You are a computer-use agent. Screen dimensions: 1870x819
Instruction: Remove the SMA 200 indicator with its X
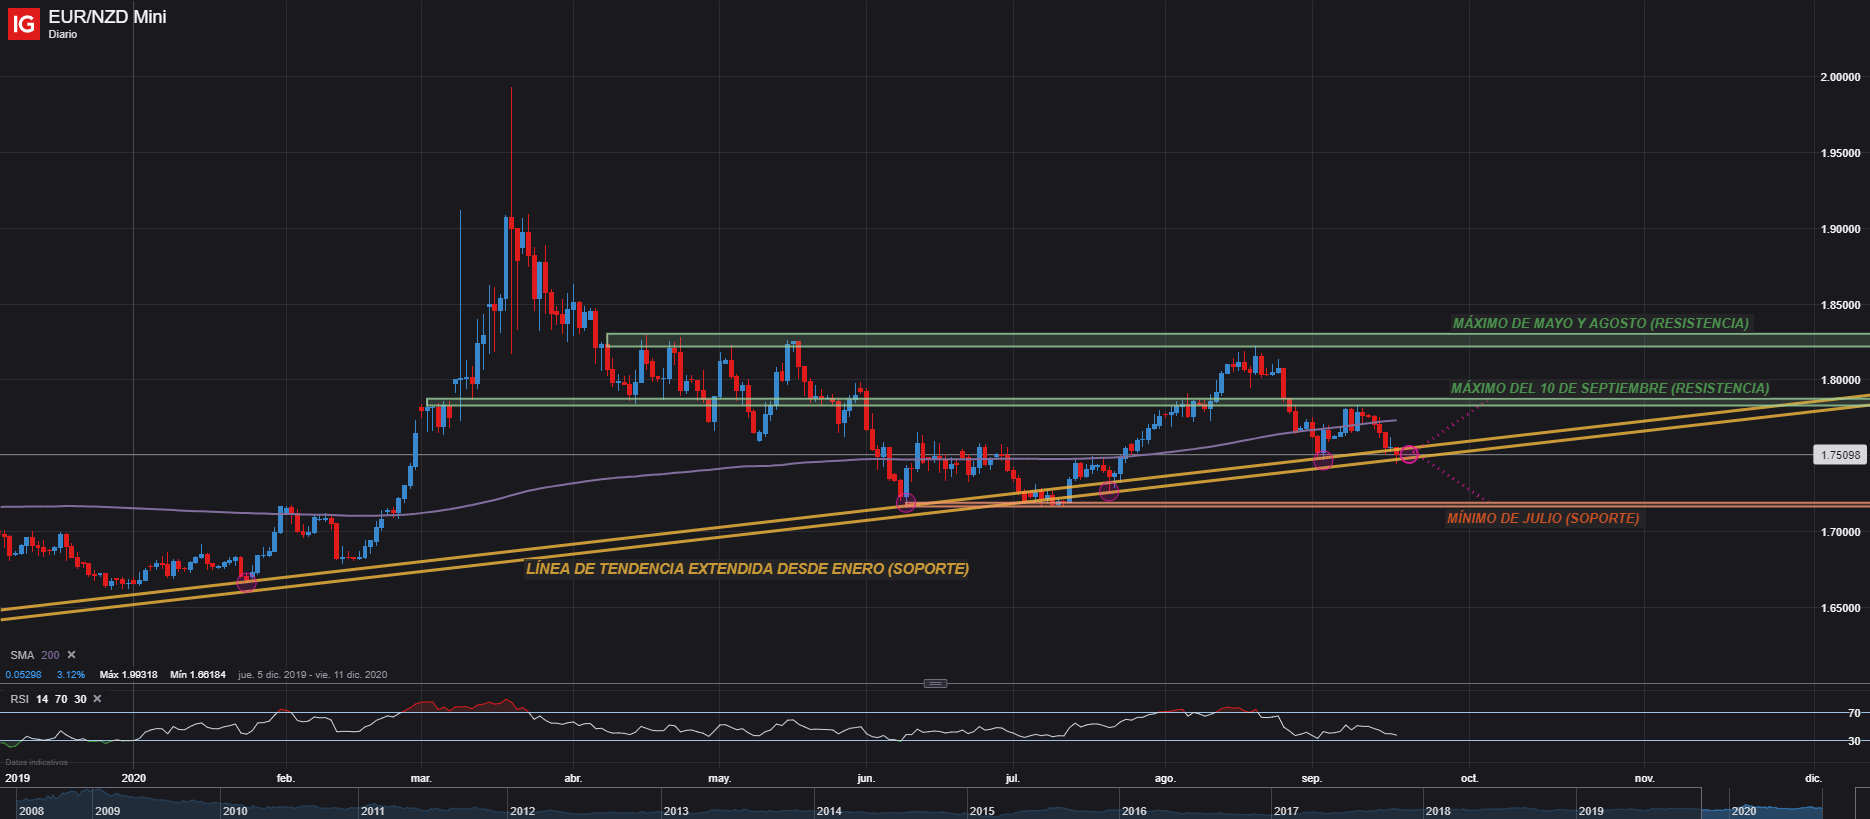pyautogui.click(x=71, y=655)
